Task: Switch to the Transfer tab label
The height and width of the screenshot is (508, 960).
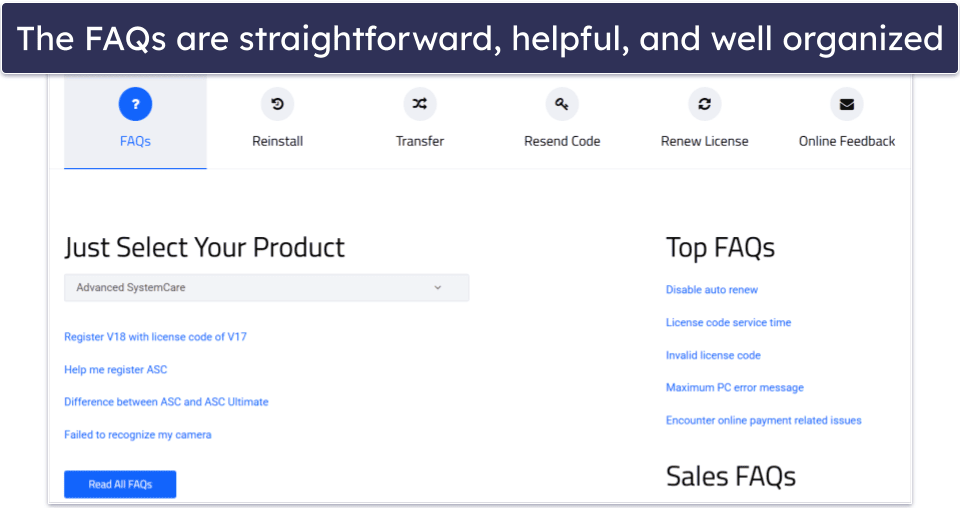Action: pos(420,141)
